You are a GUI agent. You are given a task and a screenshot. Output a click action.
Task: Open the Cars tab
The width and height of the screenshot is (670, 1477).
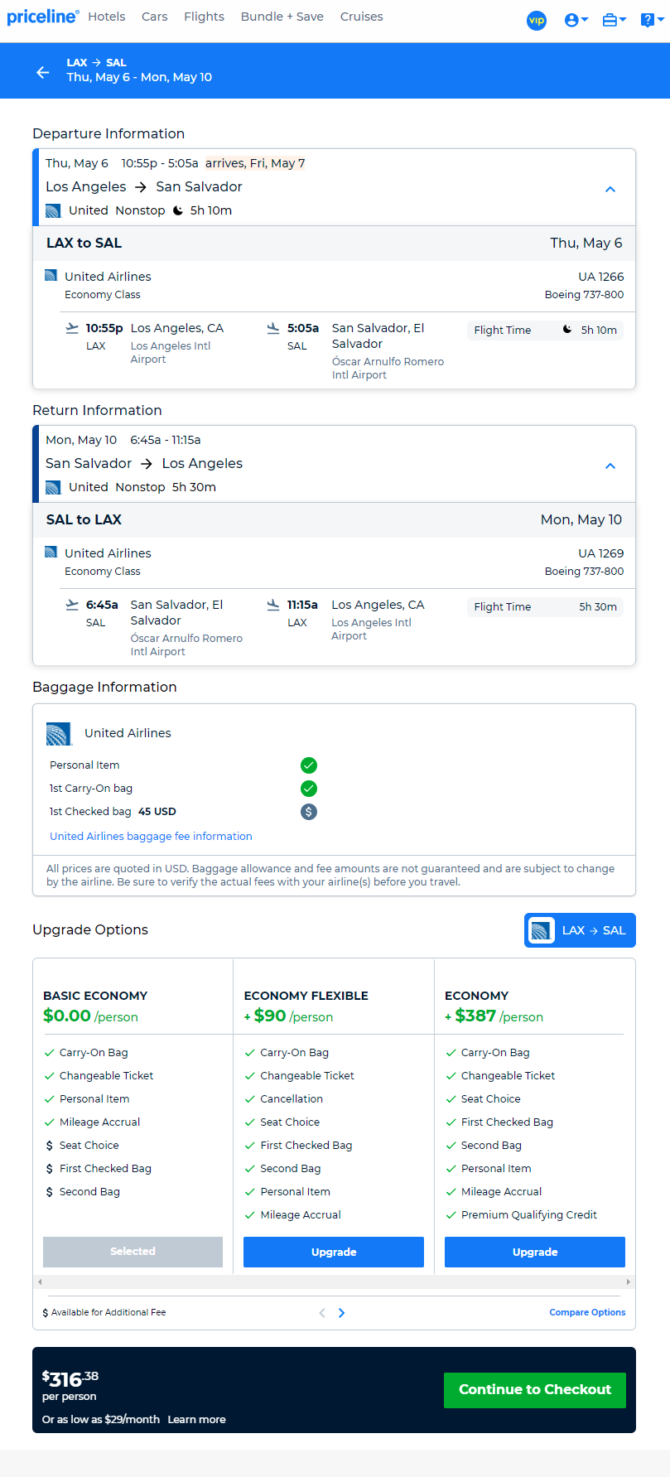click(x=154, y=17)
